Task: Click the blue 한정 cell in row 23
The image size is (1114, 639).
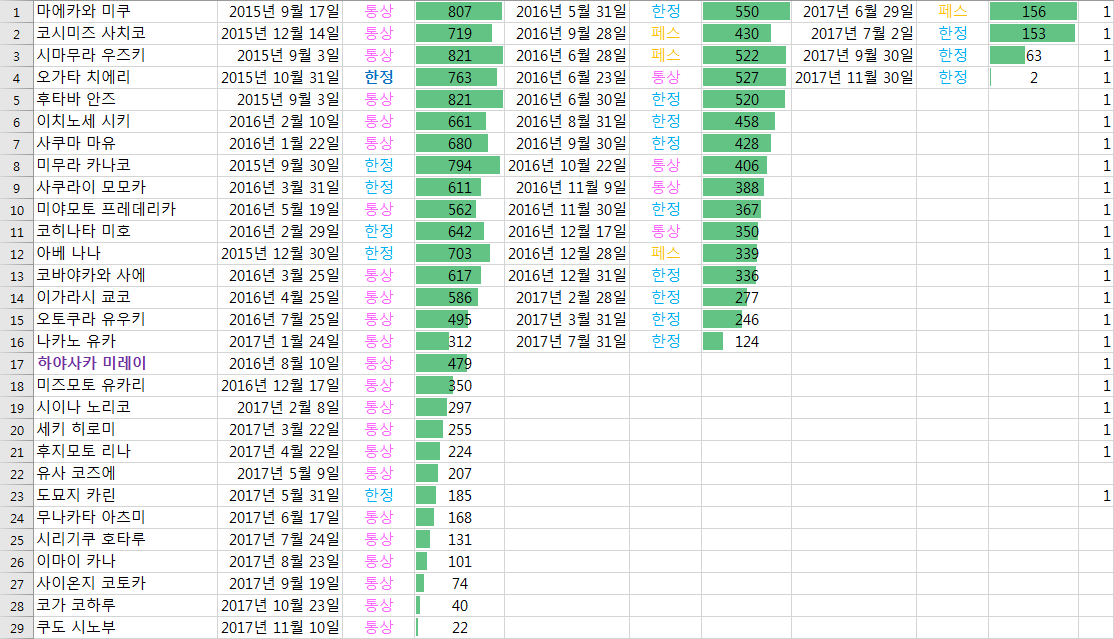Action: pos(379,496)
